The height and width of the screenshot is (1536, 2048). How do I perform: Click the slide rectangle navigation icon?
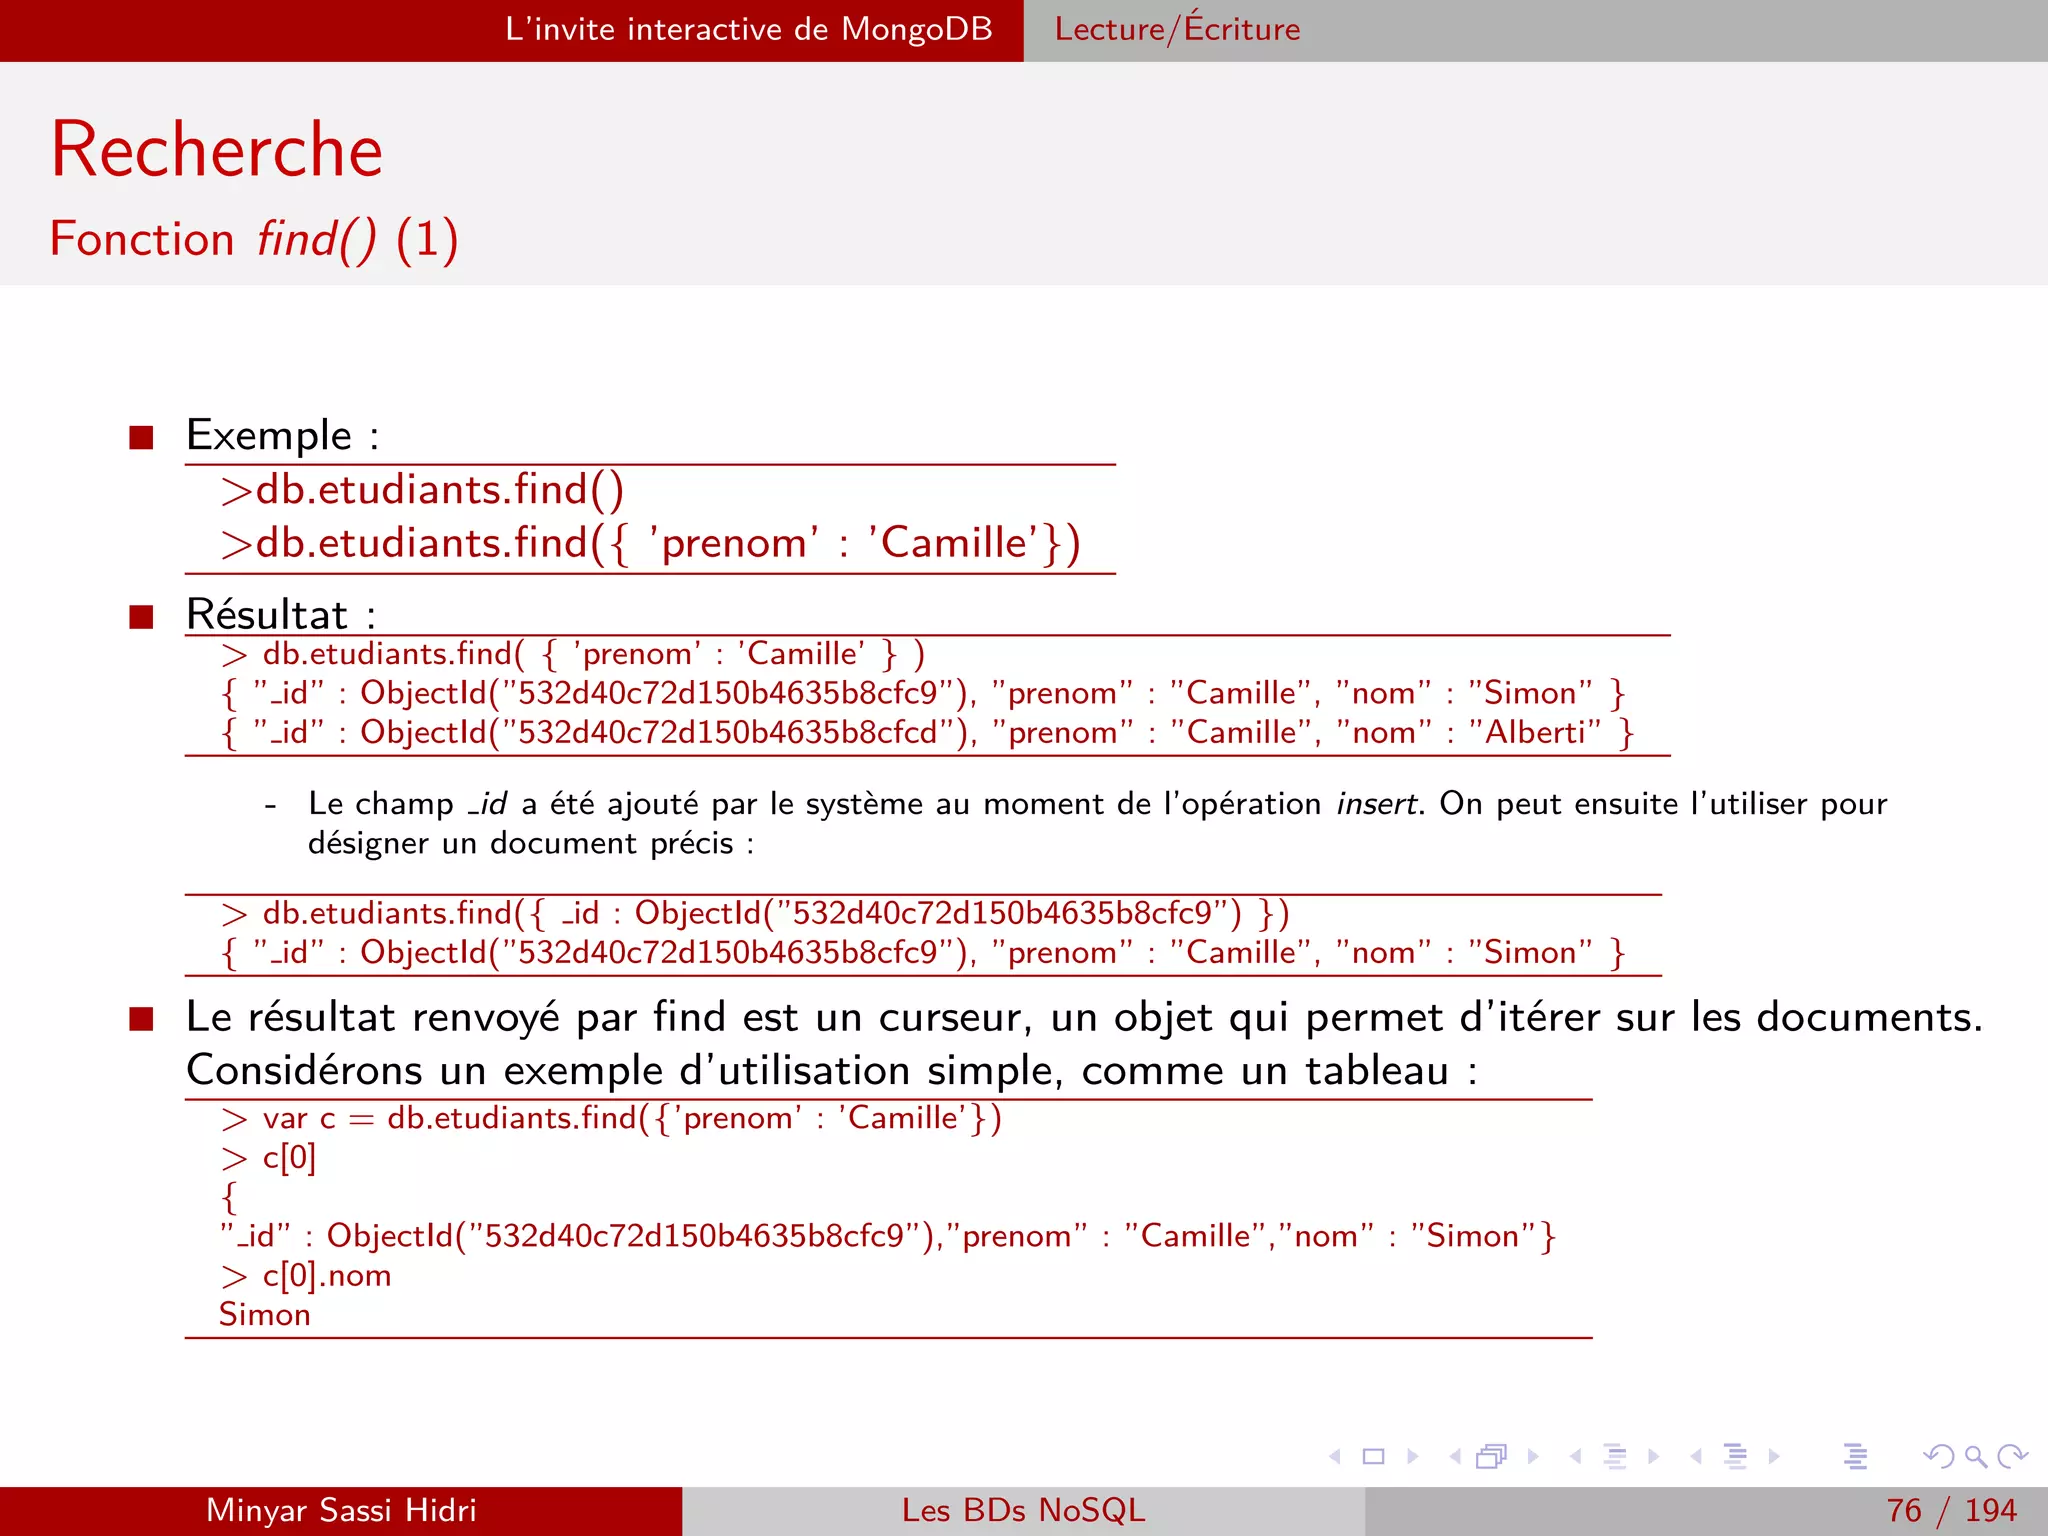(x=1374, y=1456)
